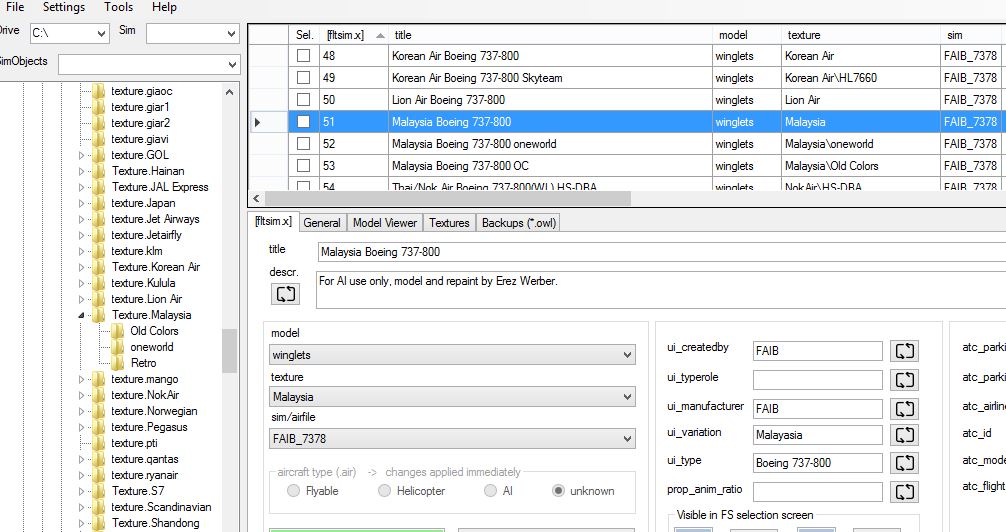The height and width of the screenshot is (532, 1006).
Task: Switch to the Model Viewer tab
Action: pos(385,223)
